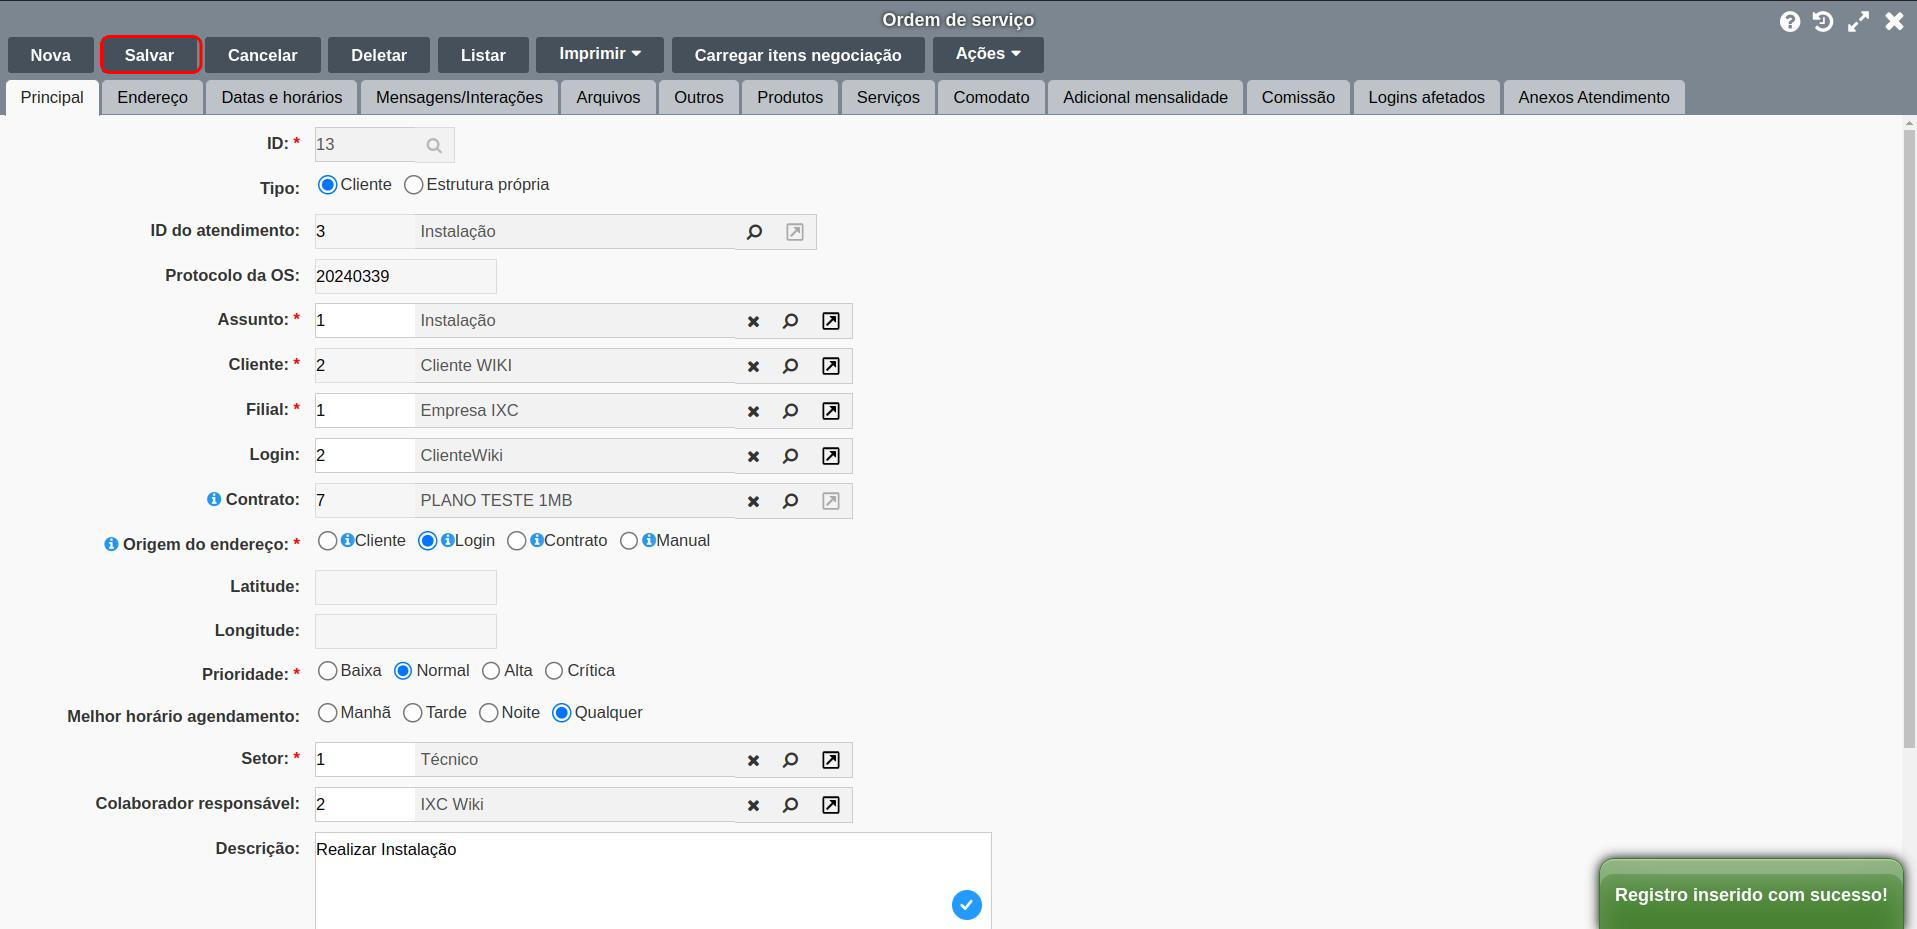This screenshot has height=929, width=1917.
Task: Set address origin to Cliente
Action: (327, 541)
